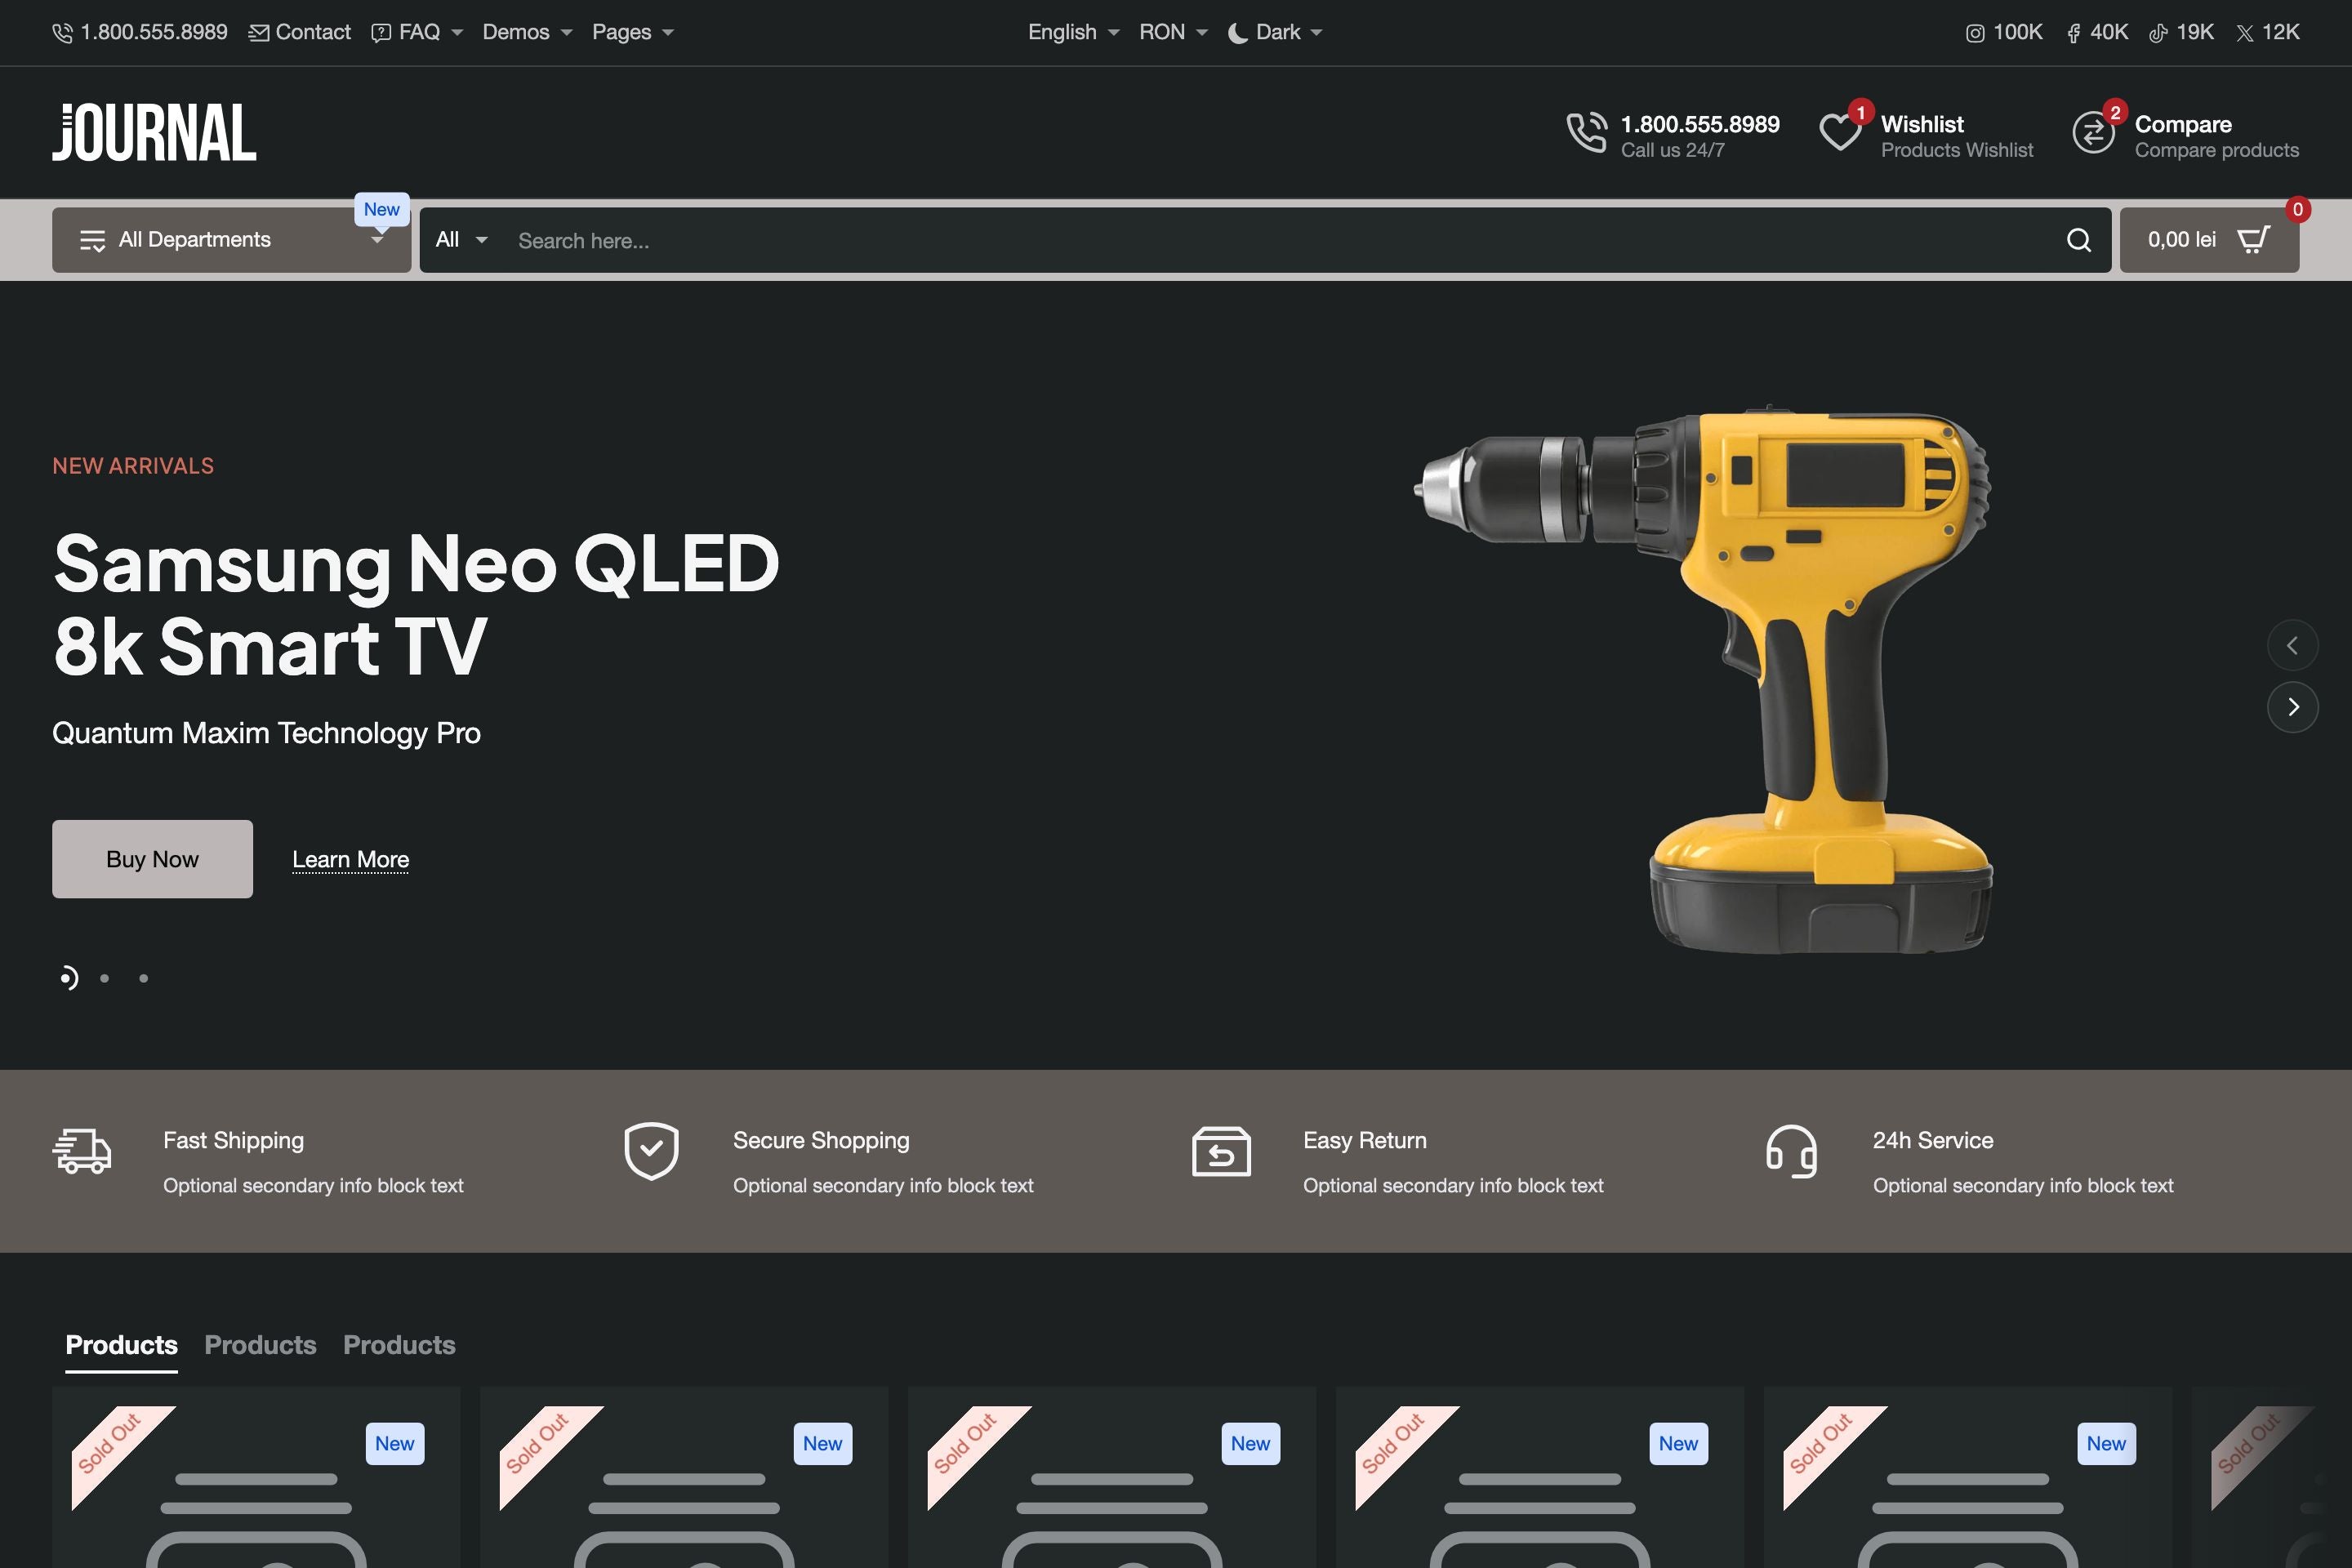
Task: Click the search magnifier icon
Action: 2078,240
